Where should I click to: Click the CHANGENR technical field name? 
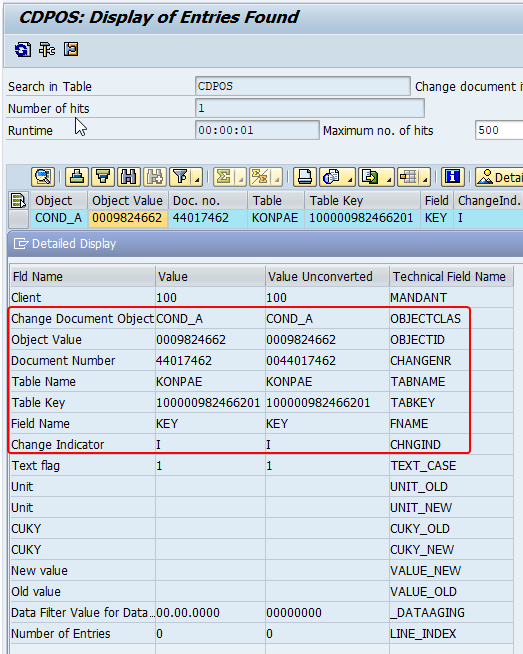pos(420,361)
